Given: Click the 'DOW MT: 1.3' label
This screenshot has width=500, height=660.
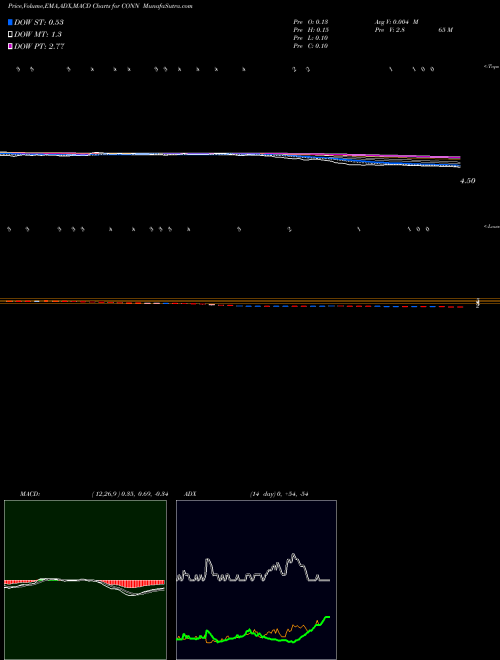Looking at the screenshot, I should pyautogui.click(x=38, y=35).
